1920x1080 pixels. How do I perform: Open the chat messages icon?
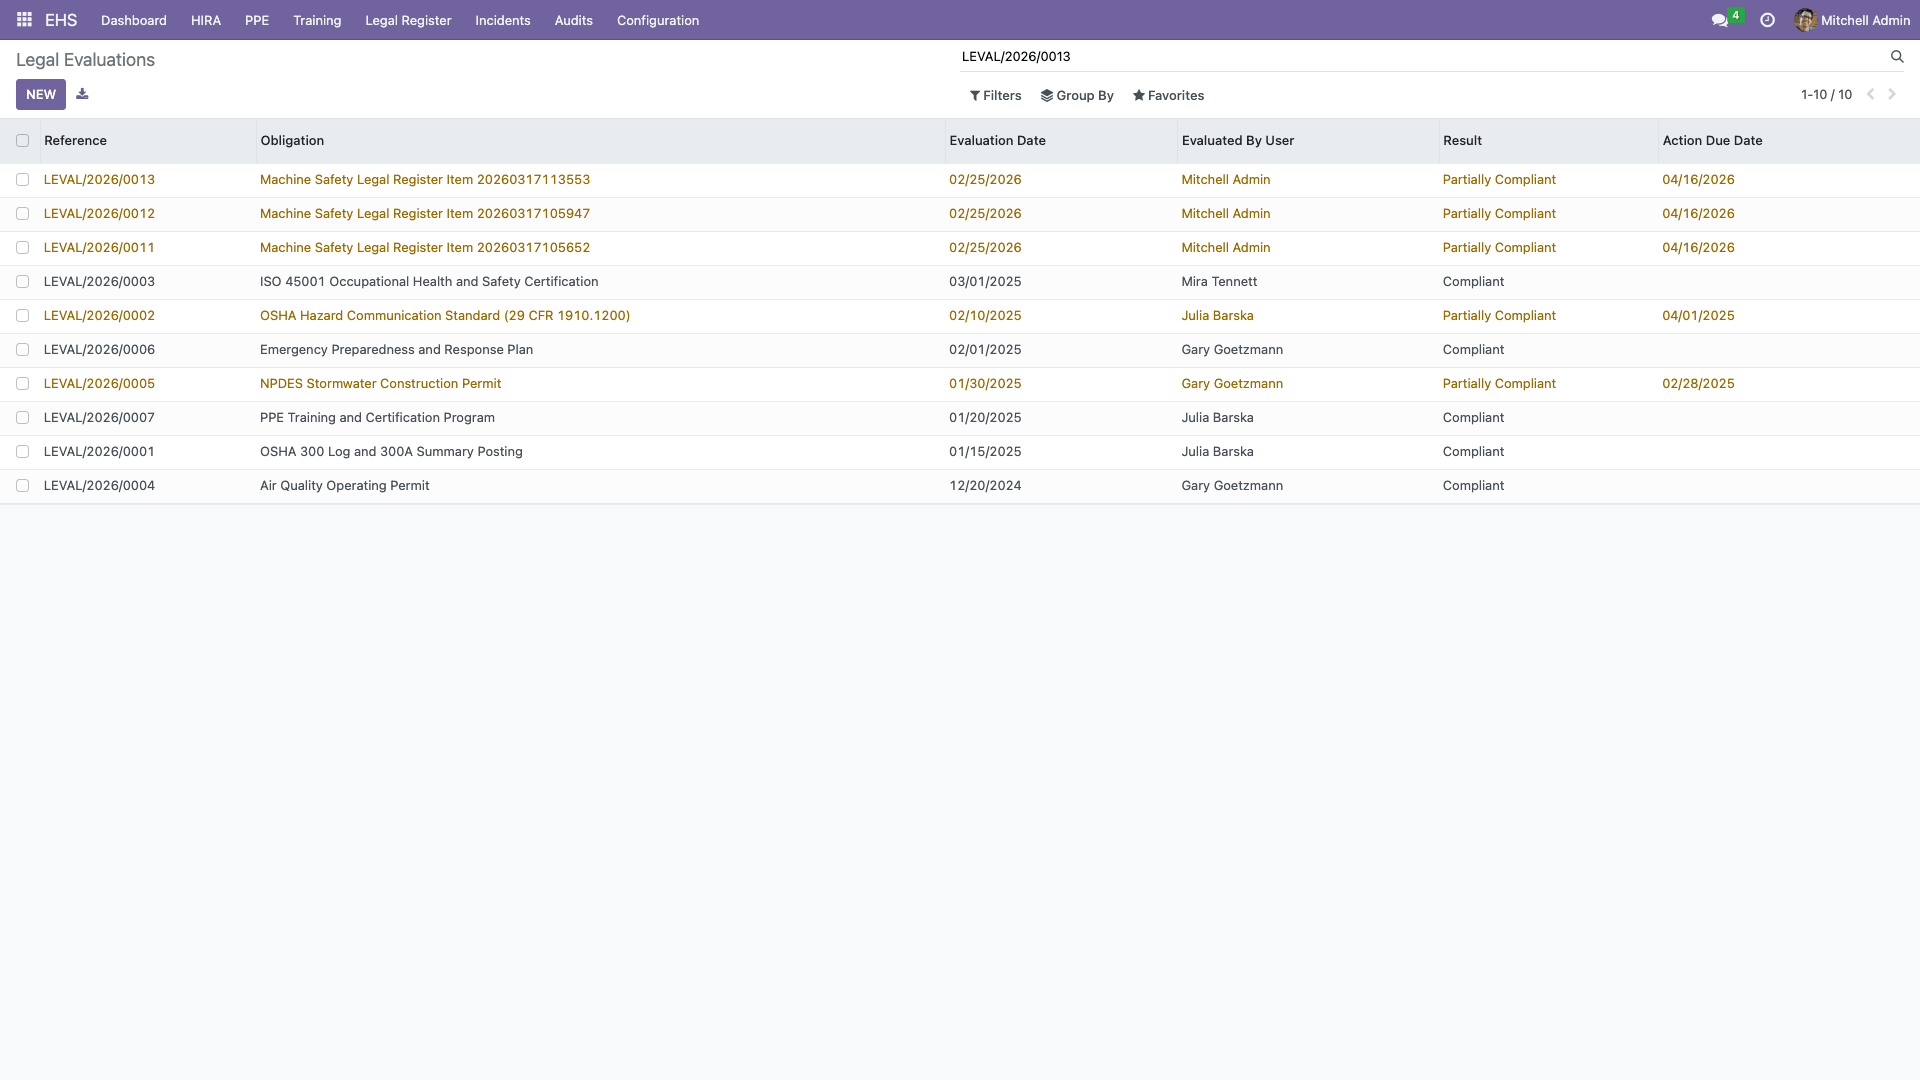click(x=1719, y=20)
